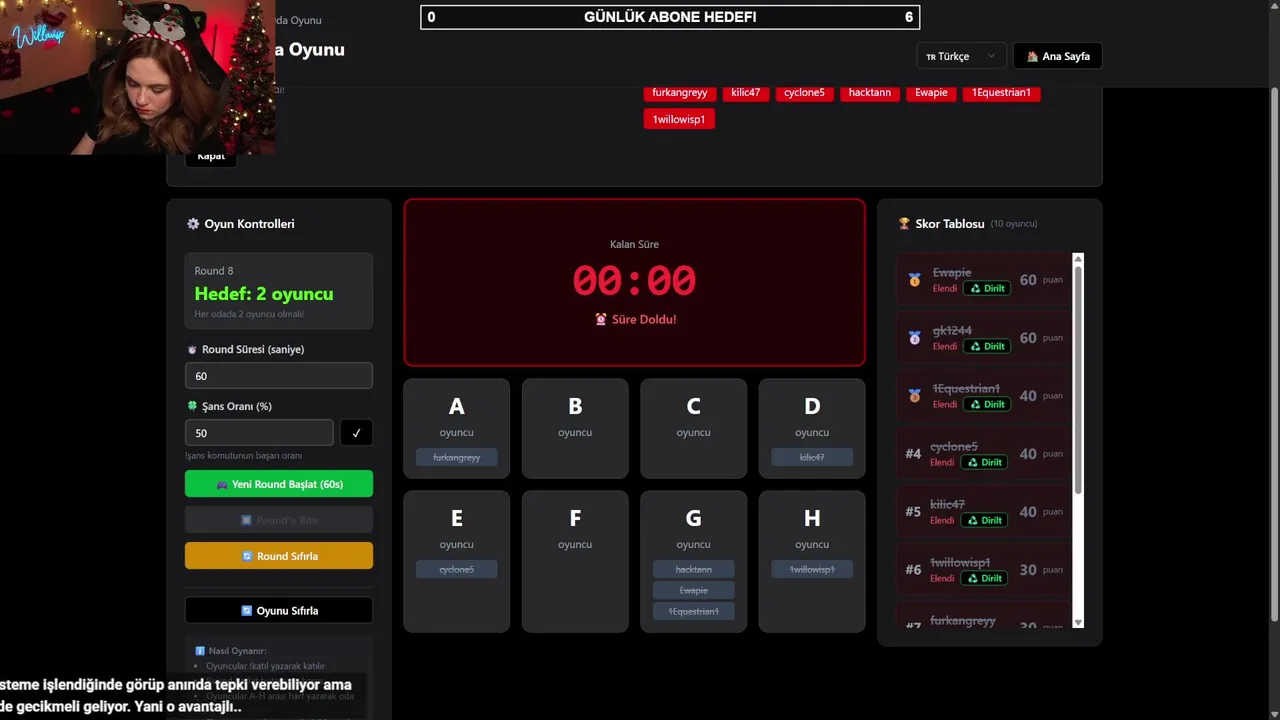
Task: Click the GÜNLÜK ABONE HEDEFI progress bar
Action: [x=670, y=17]
